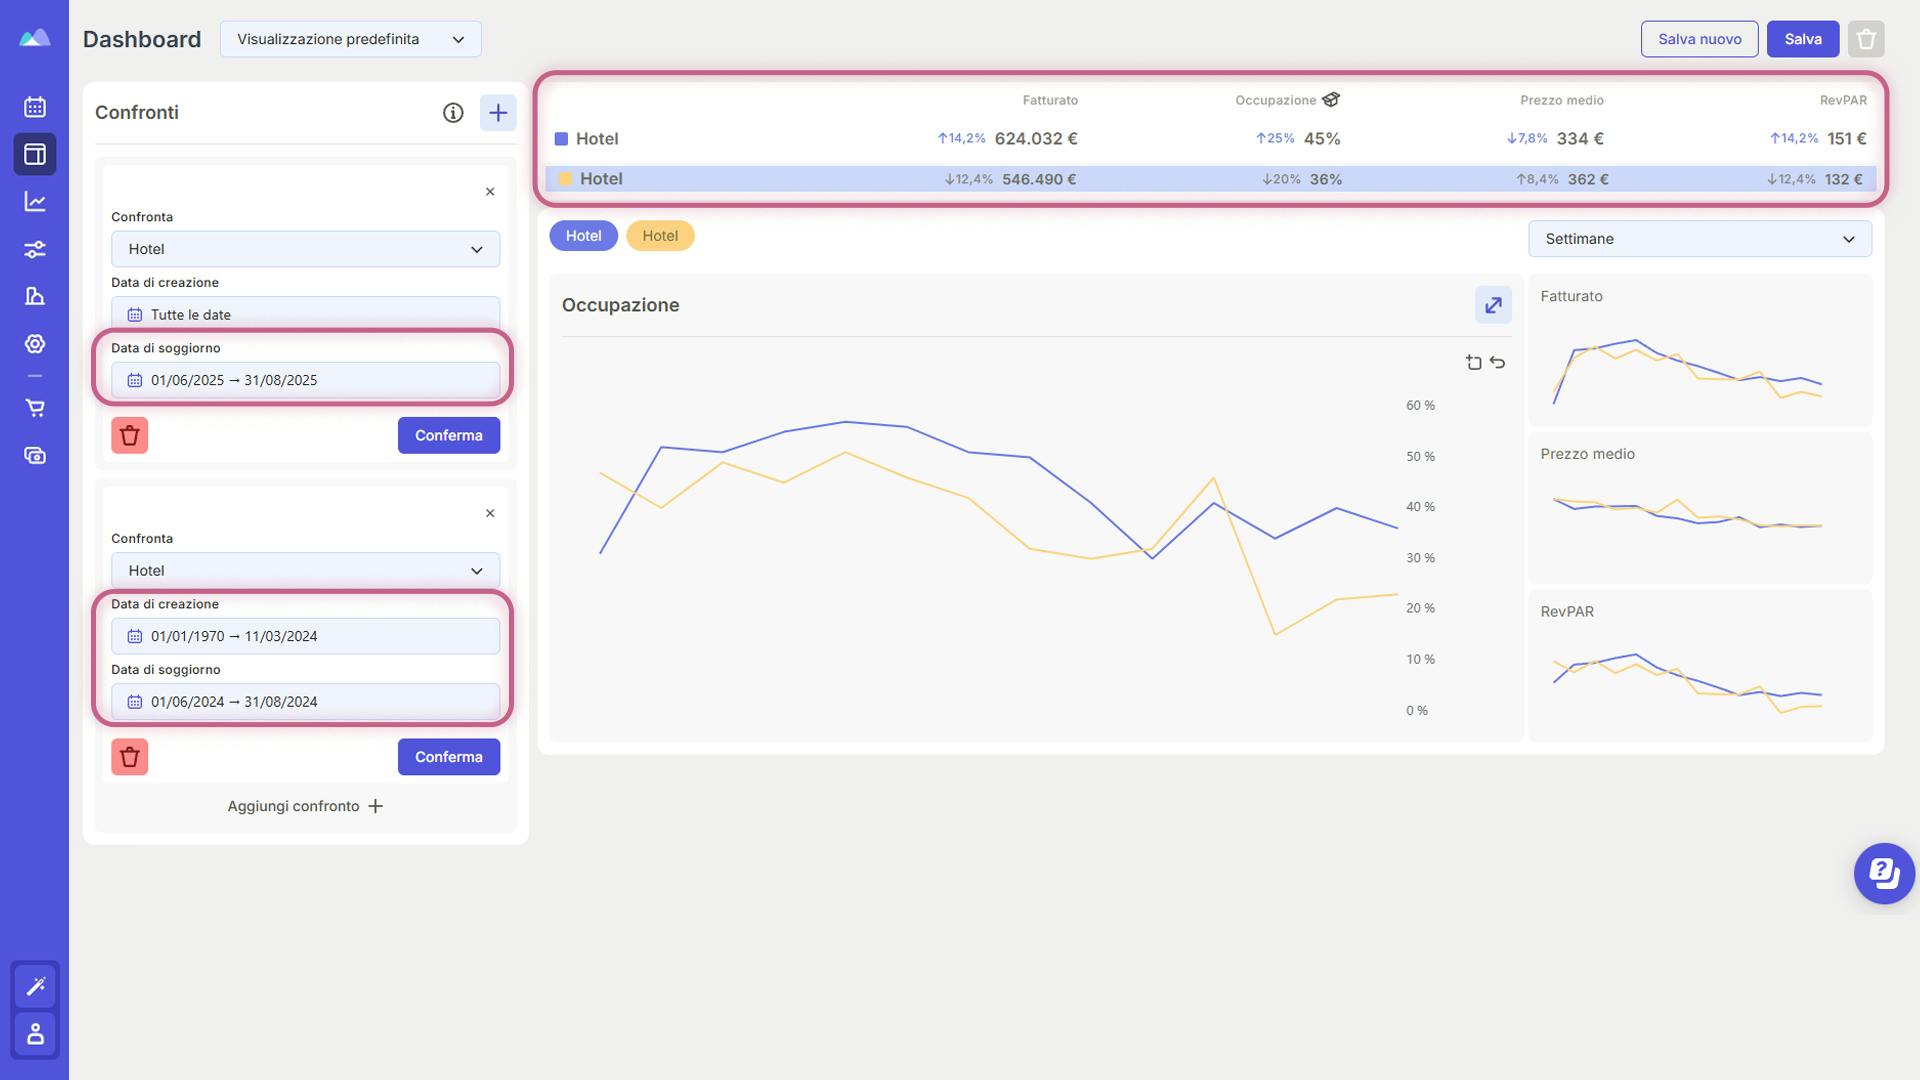
Task: Open the line chart analytics sidebar icon
Action: [35, 202]
